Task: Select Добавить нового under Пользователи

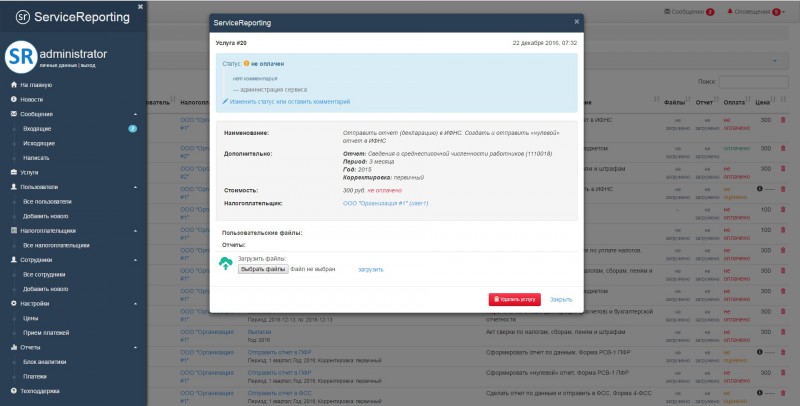Action: coord(45,216)
